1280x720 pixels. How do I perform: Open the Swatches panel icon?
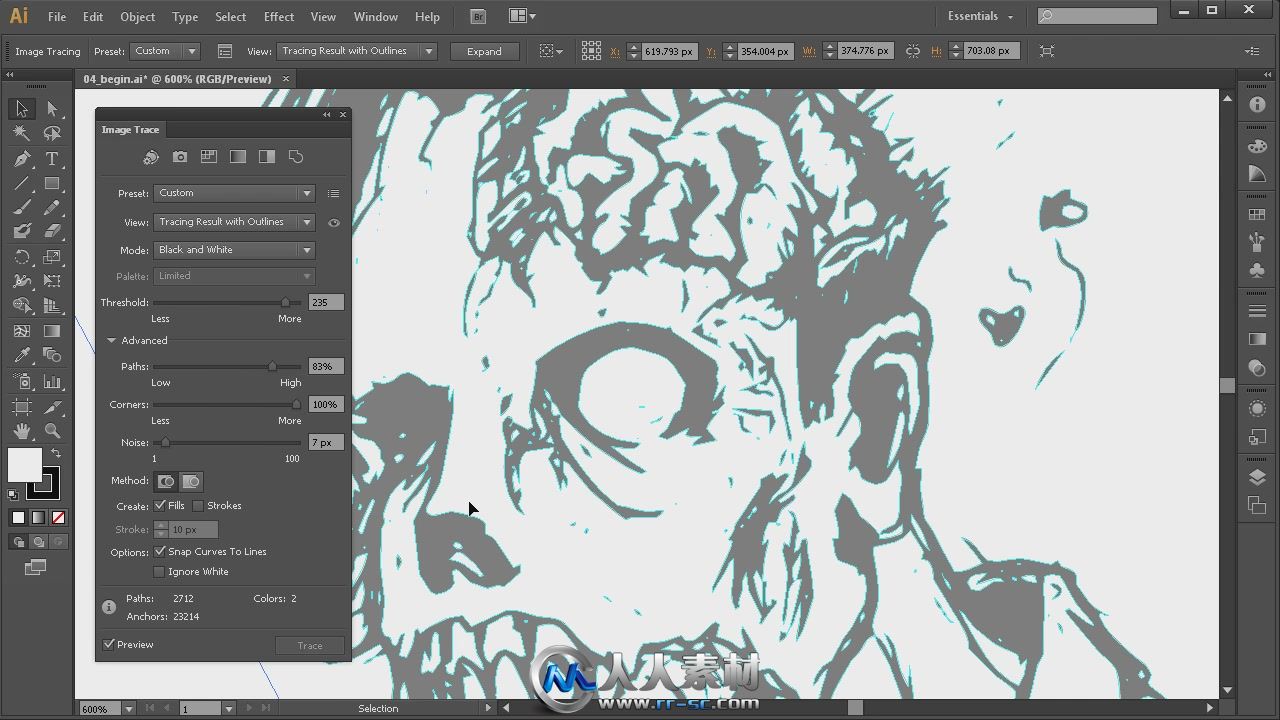[1257, 215]
